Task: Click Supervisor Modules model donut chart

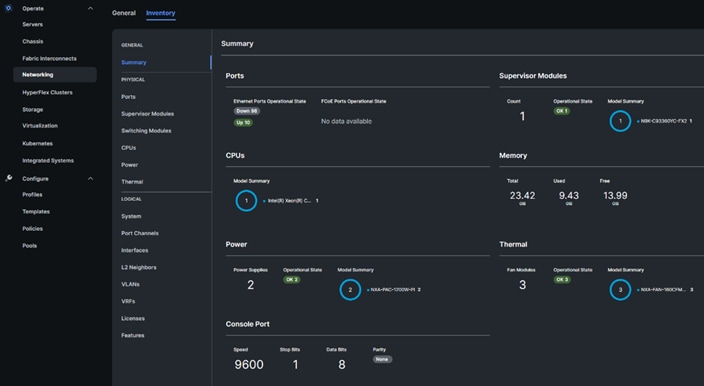Action: (620, 121)
